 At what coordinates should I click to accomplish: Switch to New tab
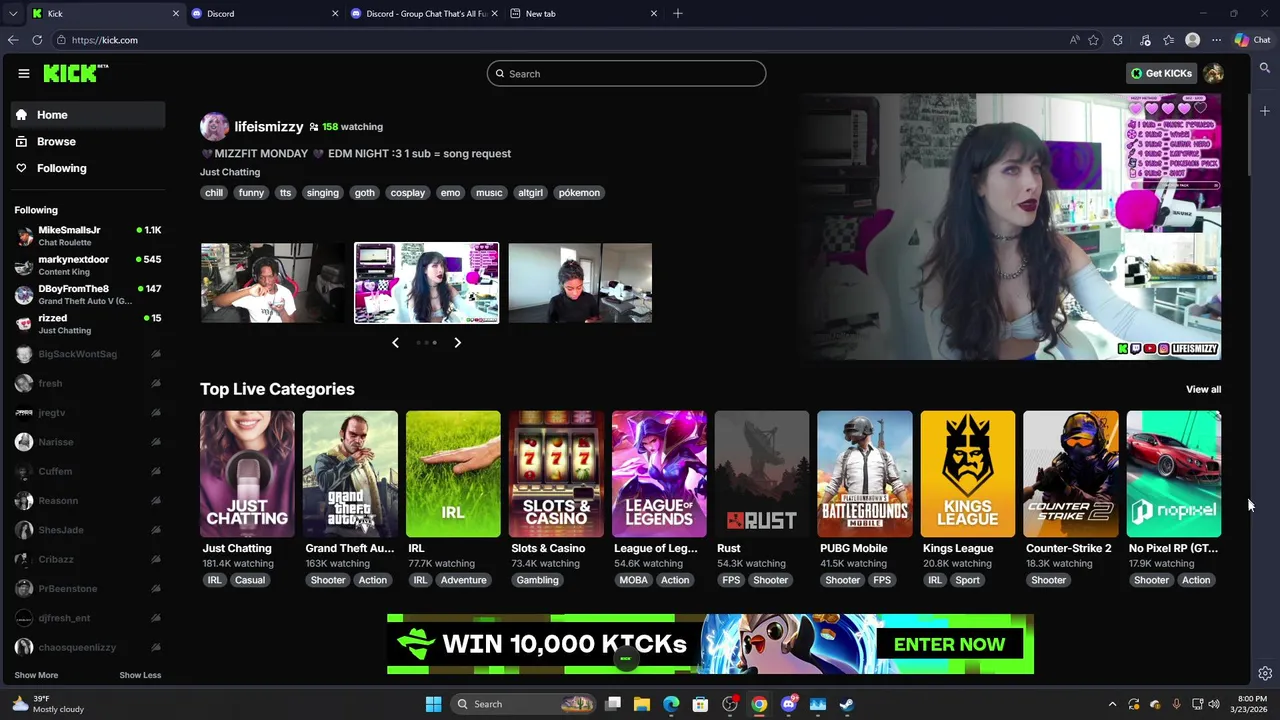pos(583,13)
